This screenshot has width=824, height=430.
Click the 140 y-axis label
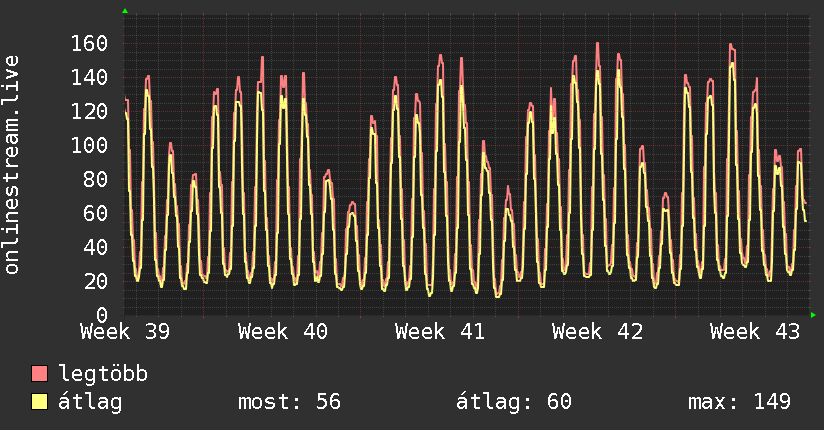coord(89,78)
